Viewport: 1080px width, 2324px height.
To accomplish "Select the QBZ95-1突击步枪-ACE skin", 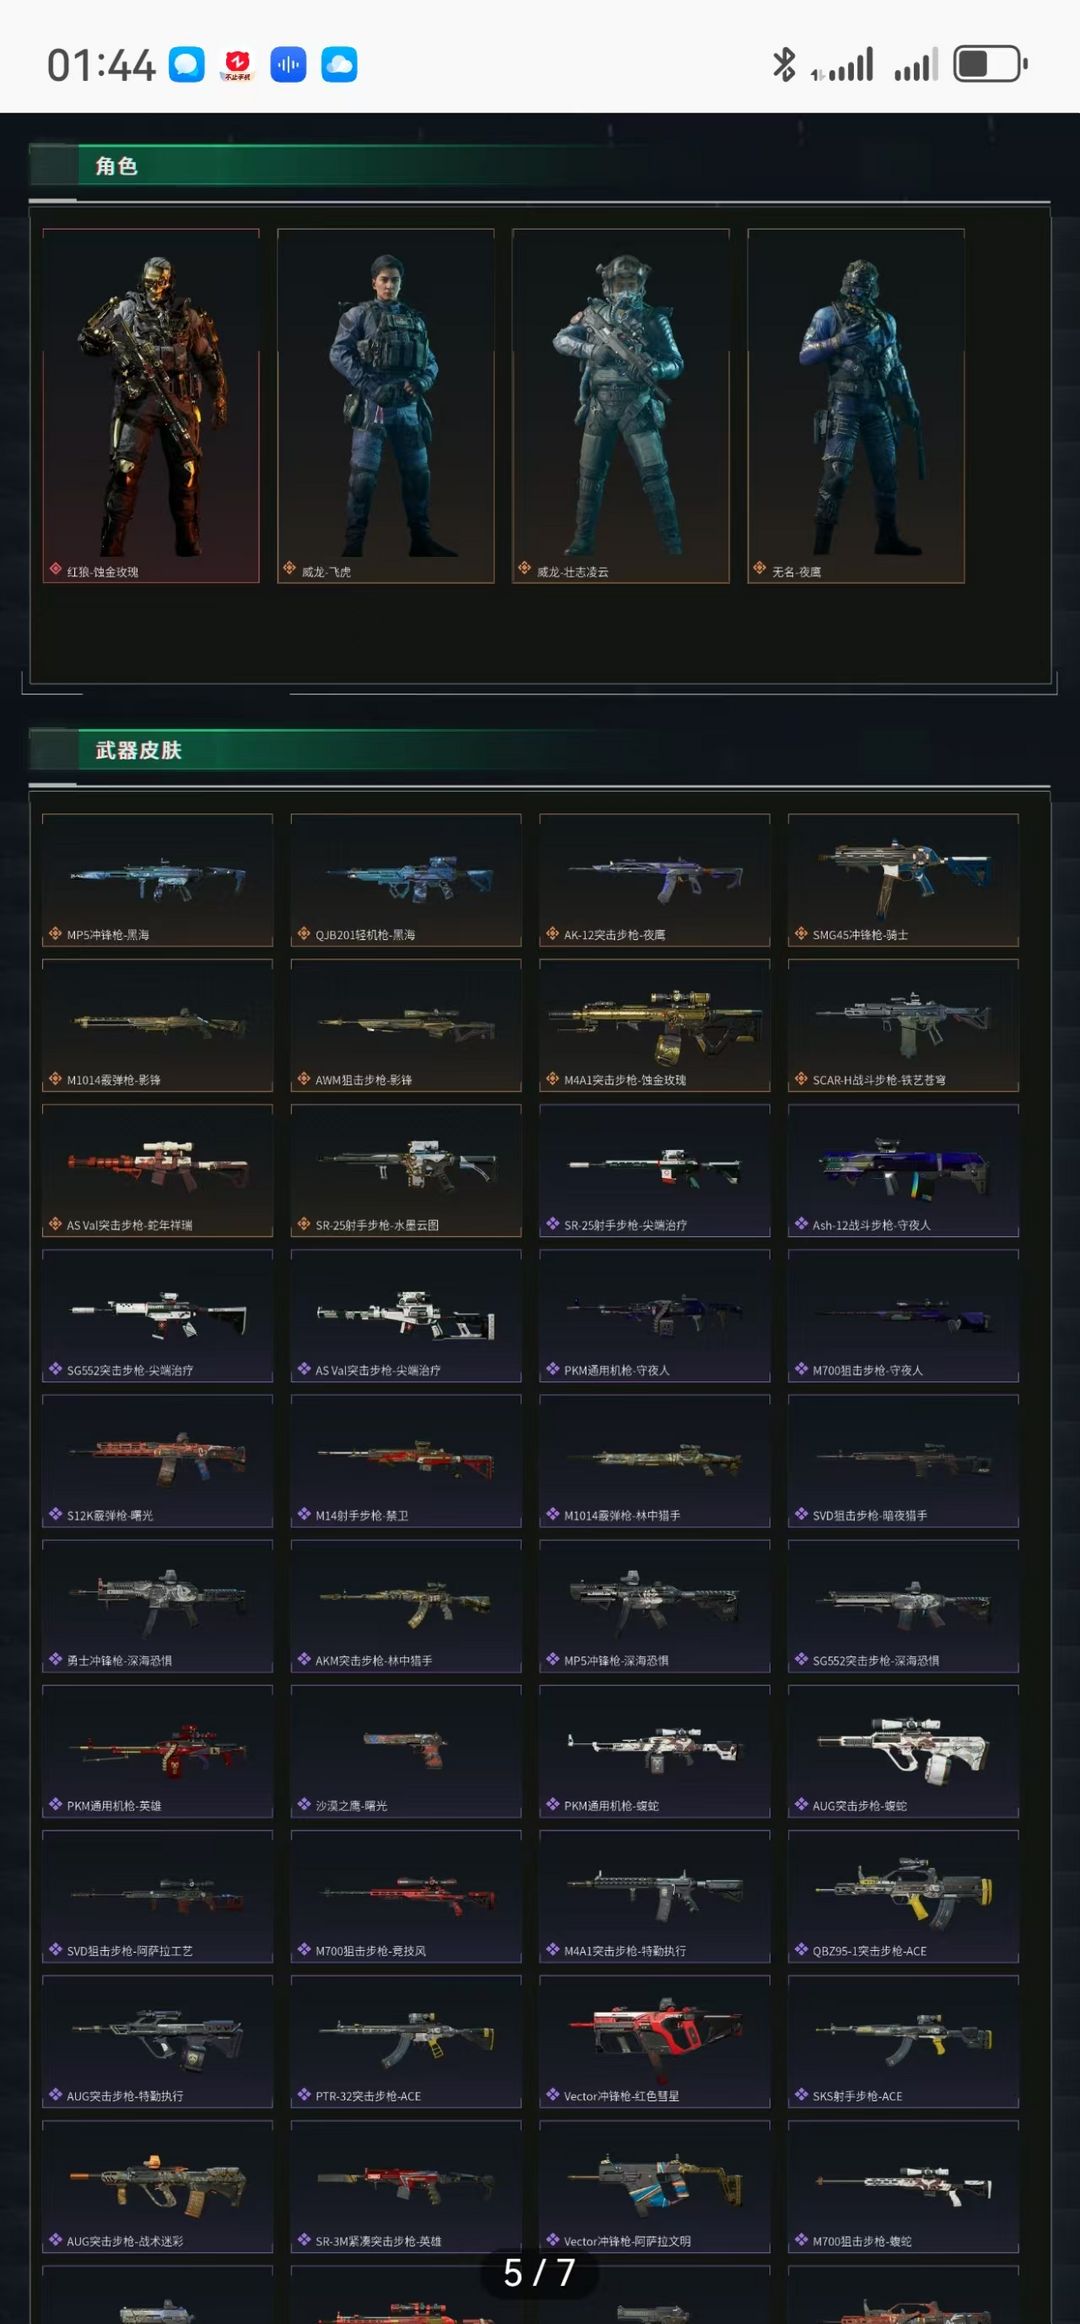I will [904, 1896].
